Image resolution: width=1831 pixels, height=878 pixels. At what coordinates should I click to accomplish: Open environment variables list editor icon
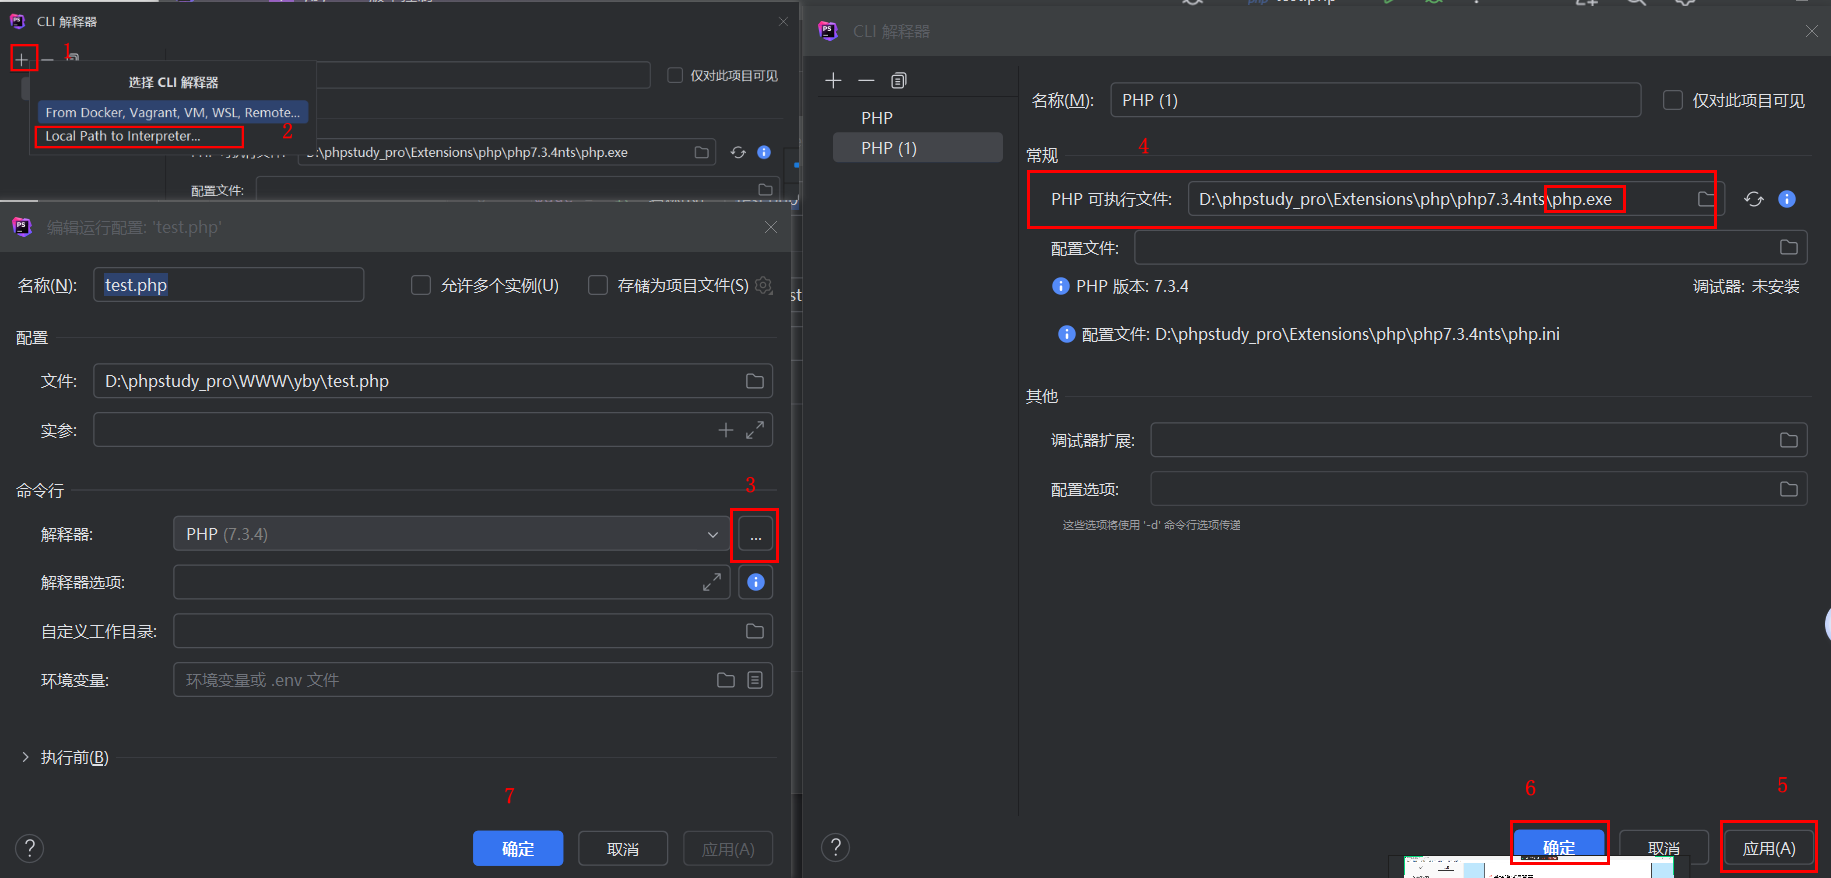point(755,680)
